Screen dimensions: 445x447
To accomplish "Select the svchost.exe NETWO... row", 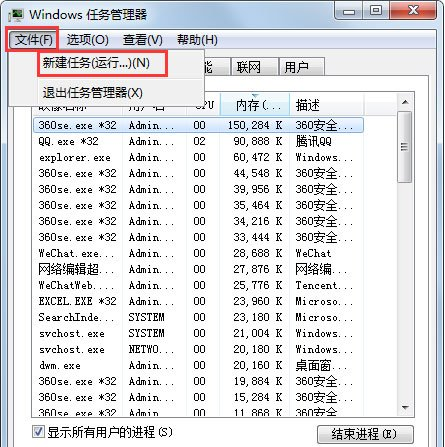I will click(x=198, y=349).
